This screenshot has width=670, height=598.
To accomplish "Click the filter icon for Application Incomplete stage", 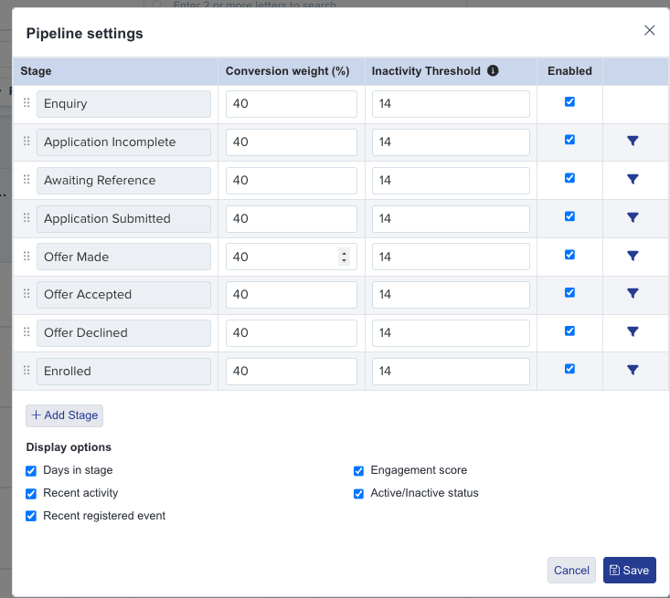I will [x=632, y=141].
